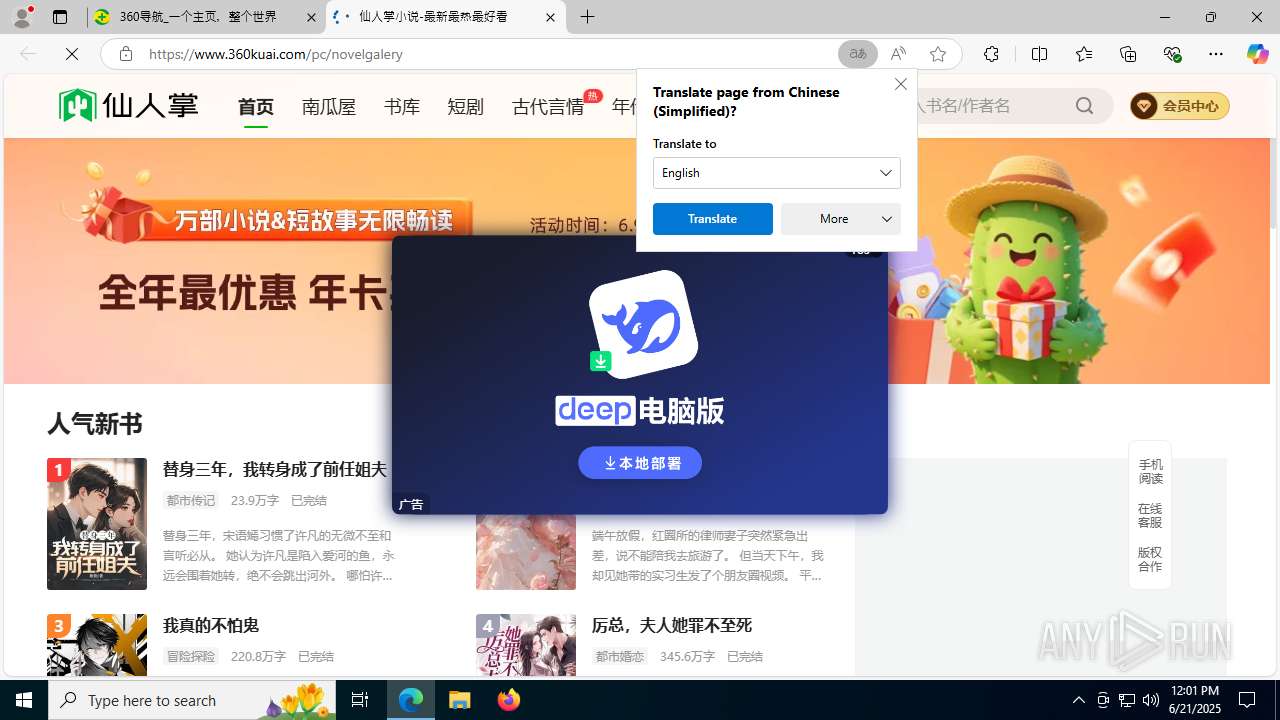This screenshot has height=720, width=1280.
Task: Expand the Translate to language dropdown
Action: click(x=777, y=173)
